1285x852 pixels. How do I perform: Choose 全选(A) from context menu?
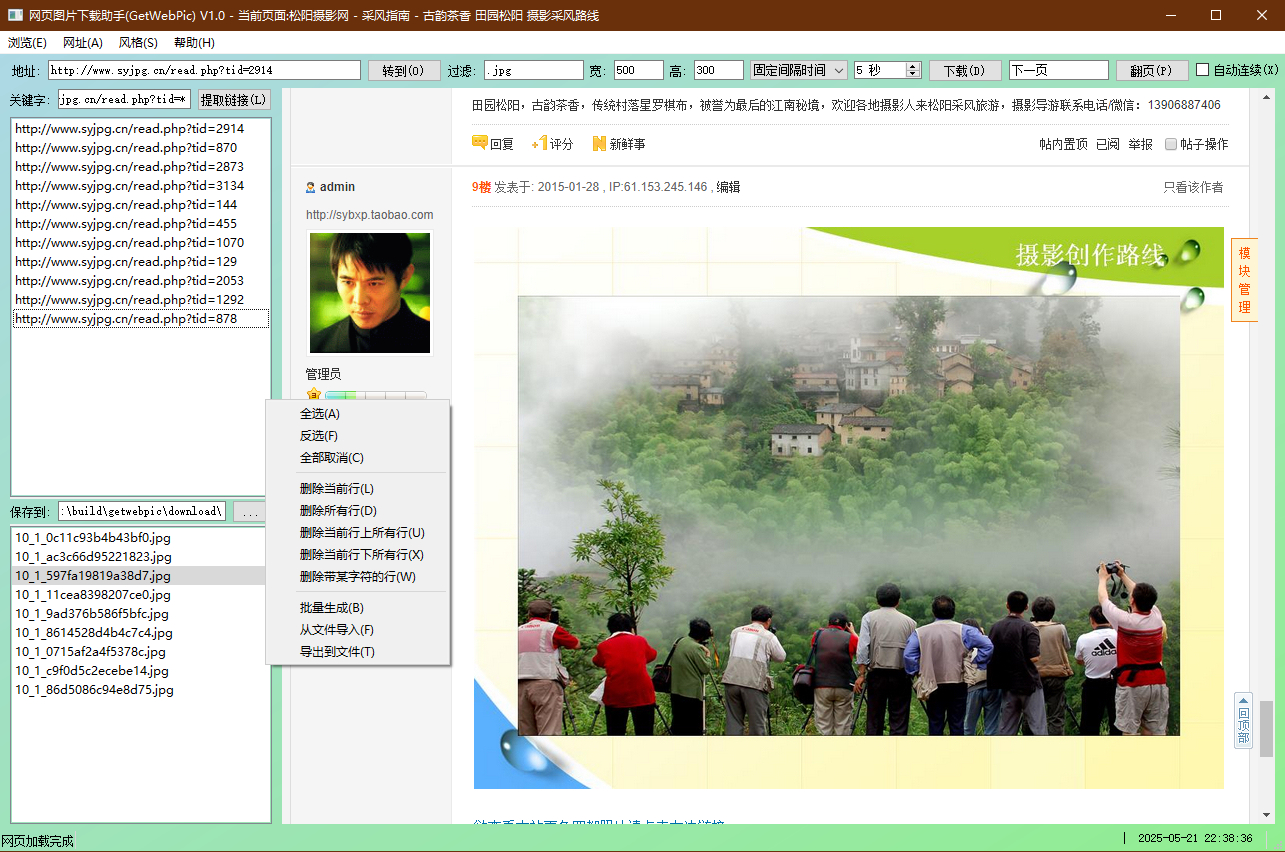[x=358, y=414]
